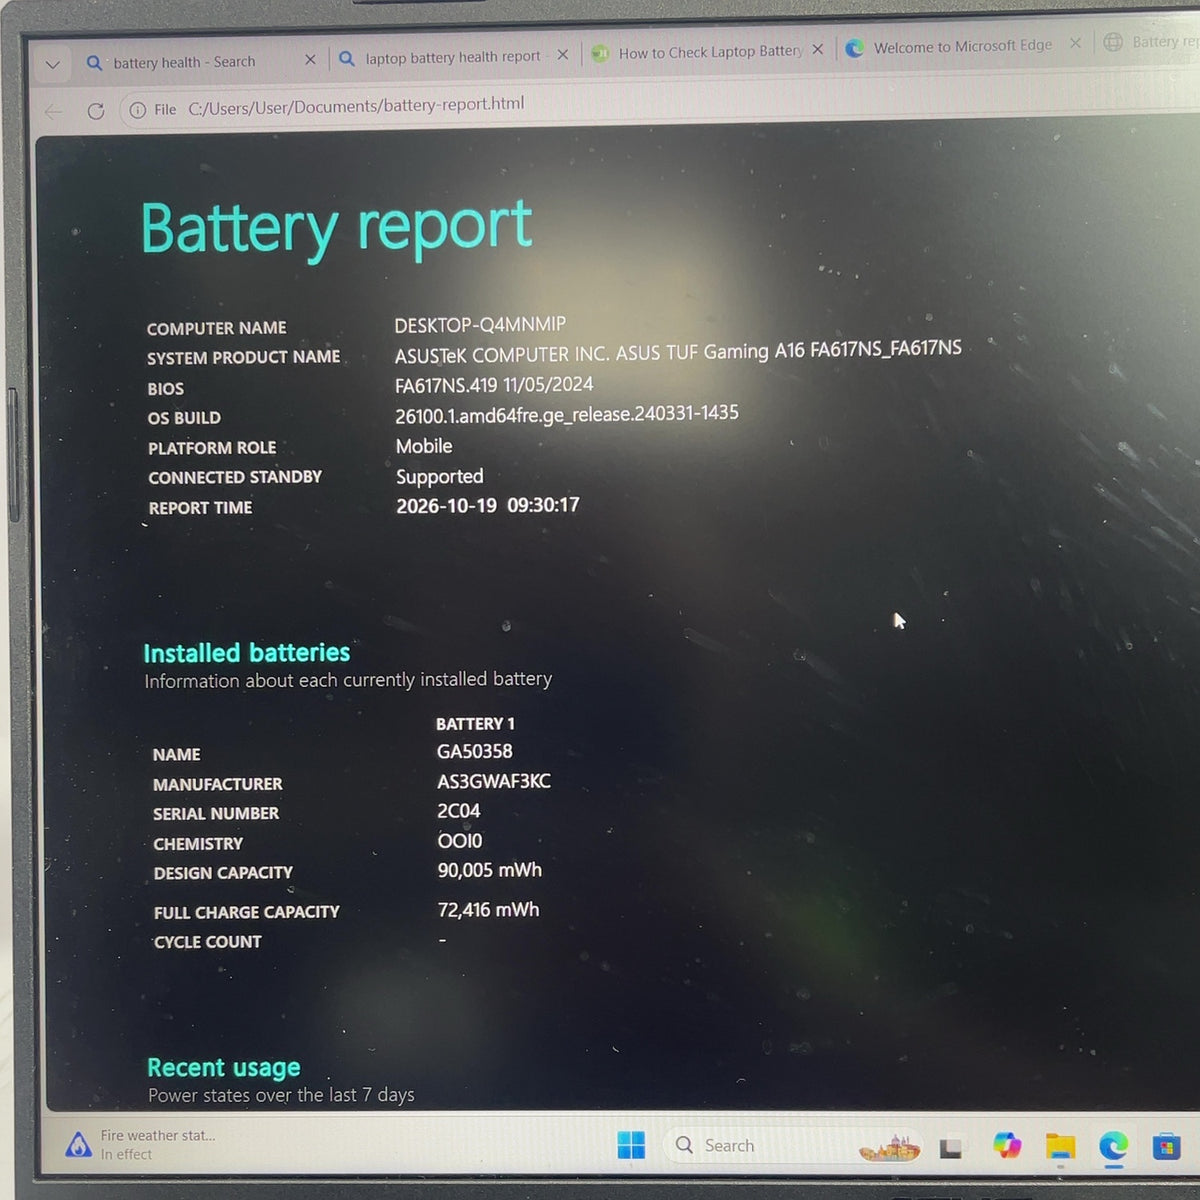Click the "CYCLE COUNT" label

tap(207, 942)
